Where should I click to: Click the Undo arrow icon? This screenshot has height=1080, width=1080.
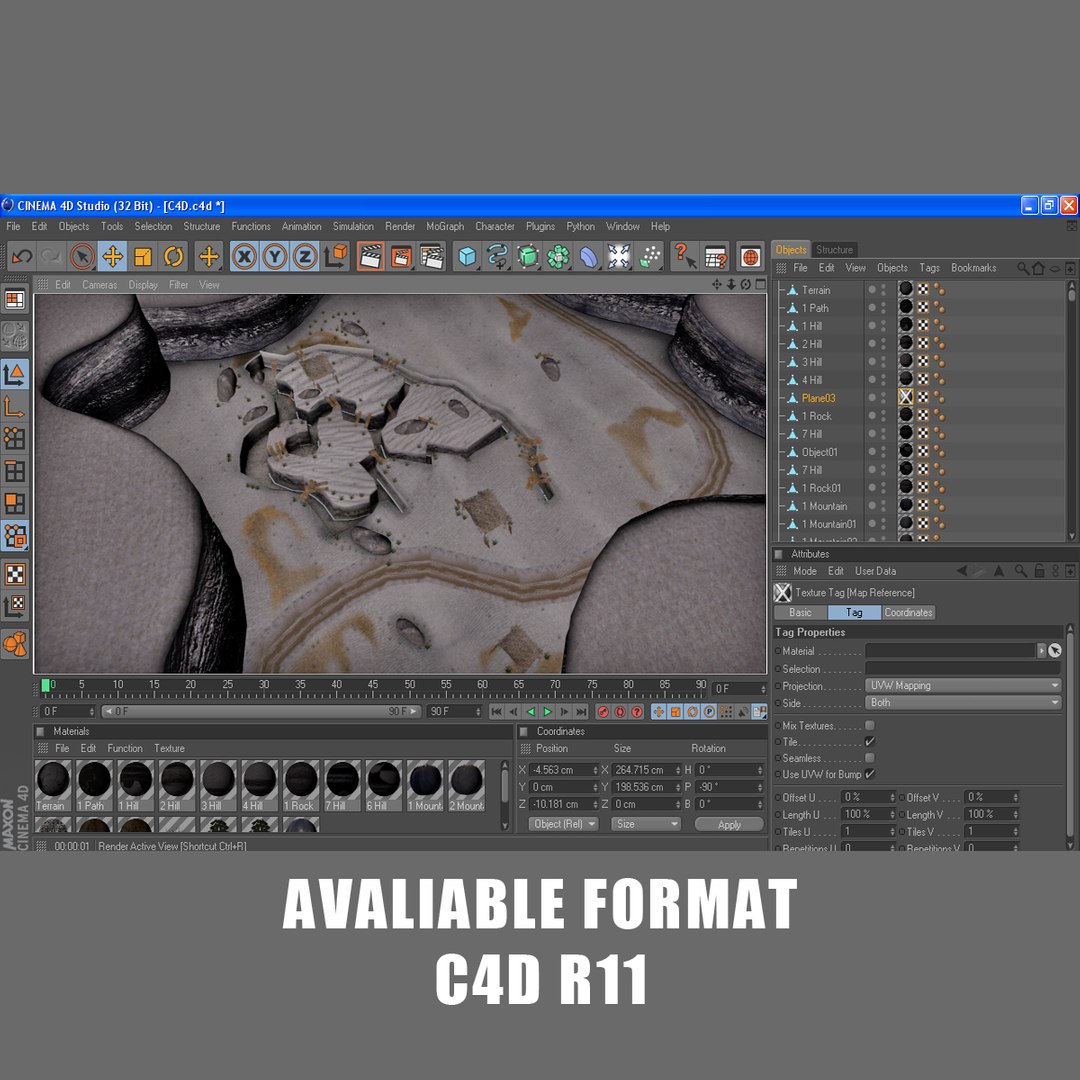(x=22, y=257)
